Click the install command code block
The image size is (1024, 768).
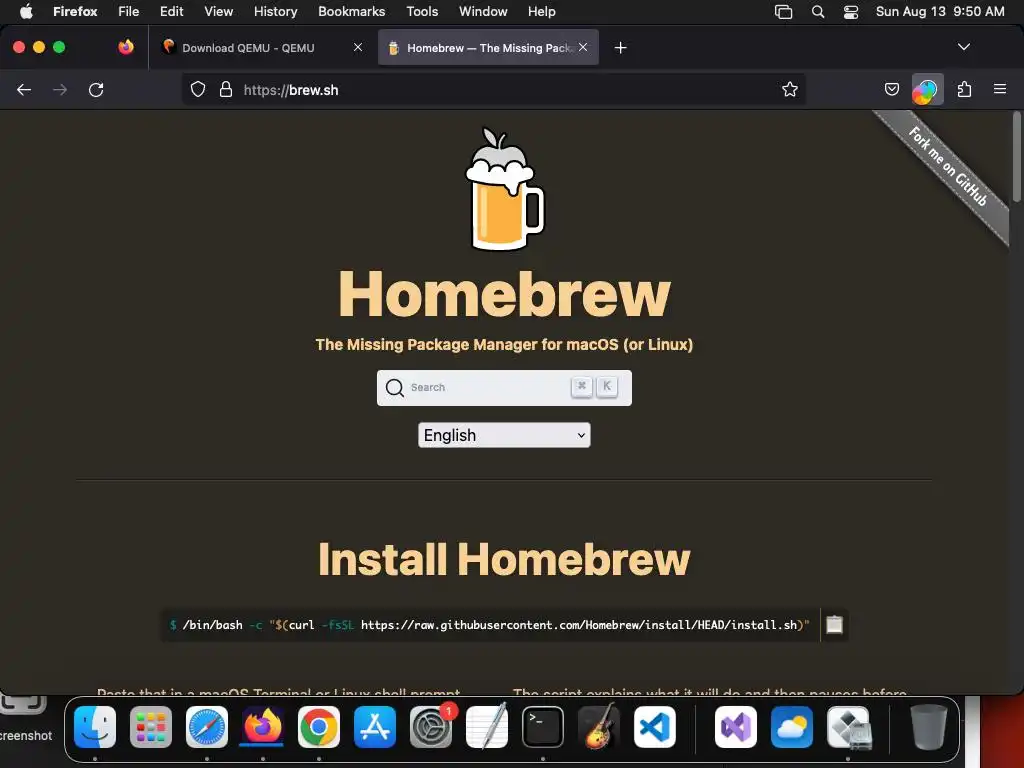pos(490,625)
